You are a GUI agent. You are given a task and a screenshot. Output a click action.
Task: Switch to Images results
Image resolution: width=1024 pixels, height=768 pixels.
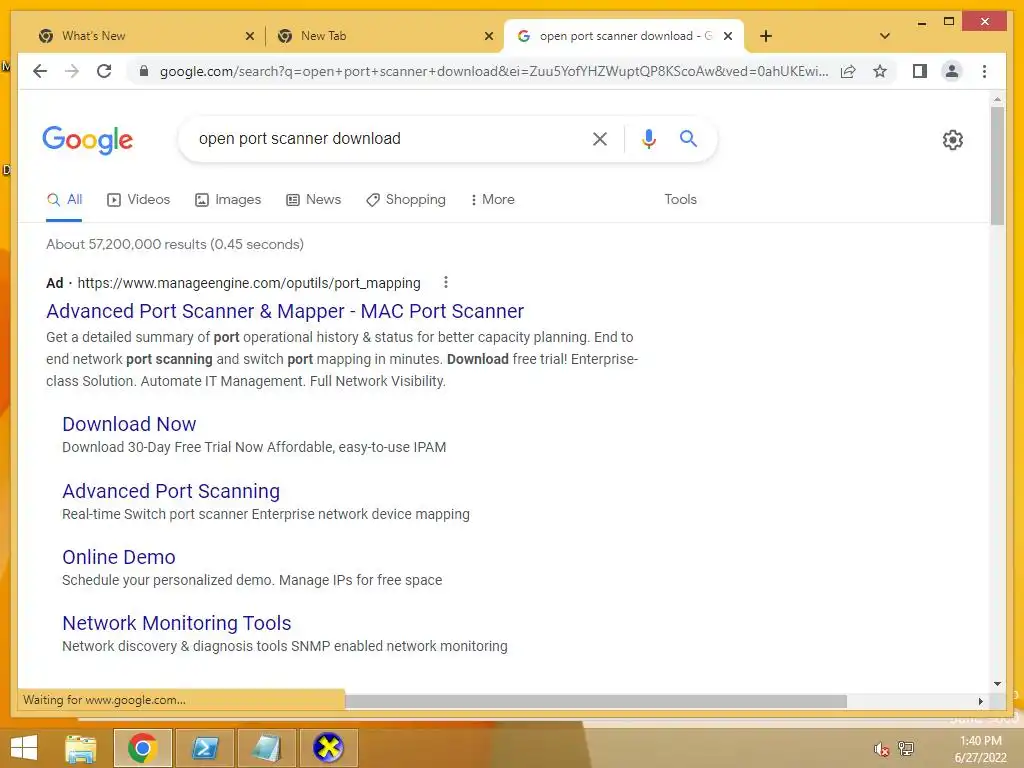228,200
